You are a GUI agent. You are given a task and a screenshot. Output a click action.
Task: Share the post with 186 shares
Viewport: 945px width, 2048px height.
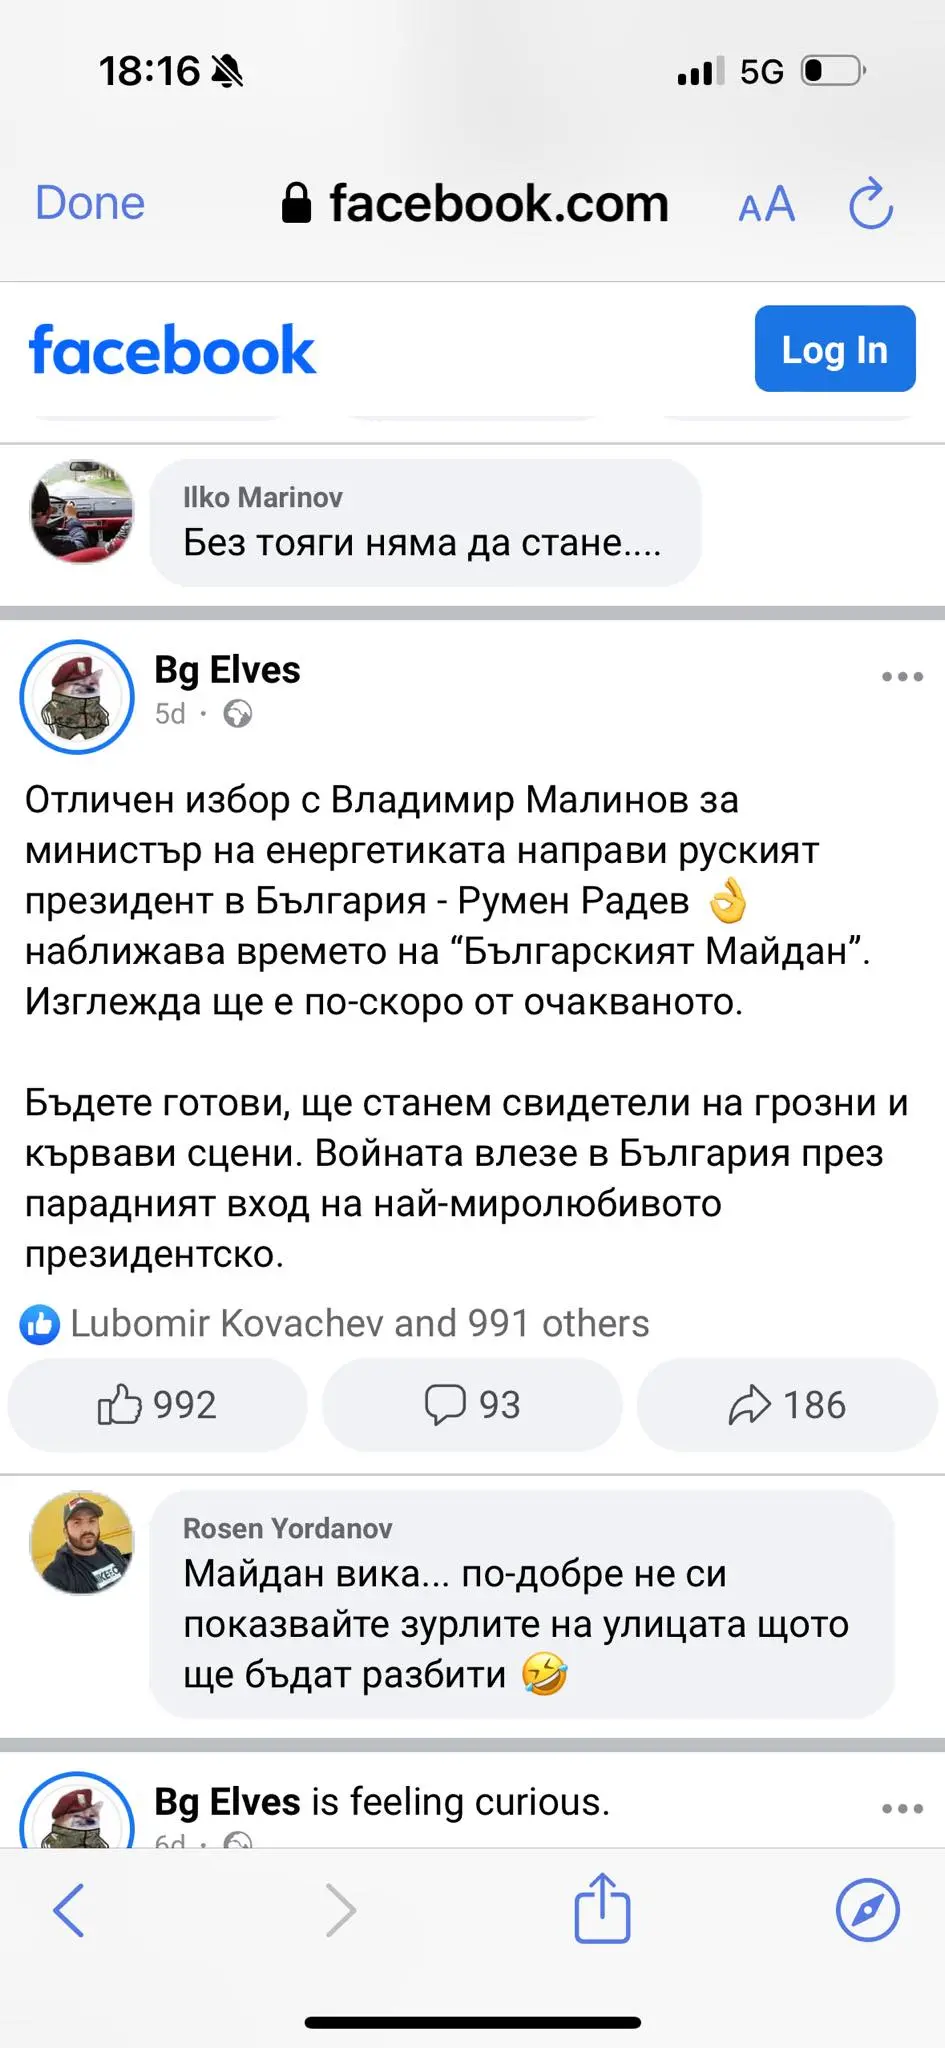787,1405
